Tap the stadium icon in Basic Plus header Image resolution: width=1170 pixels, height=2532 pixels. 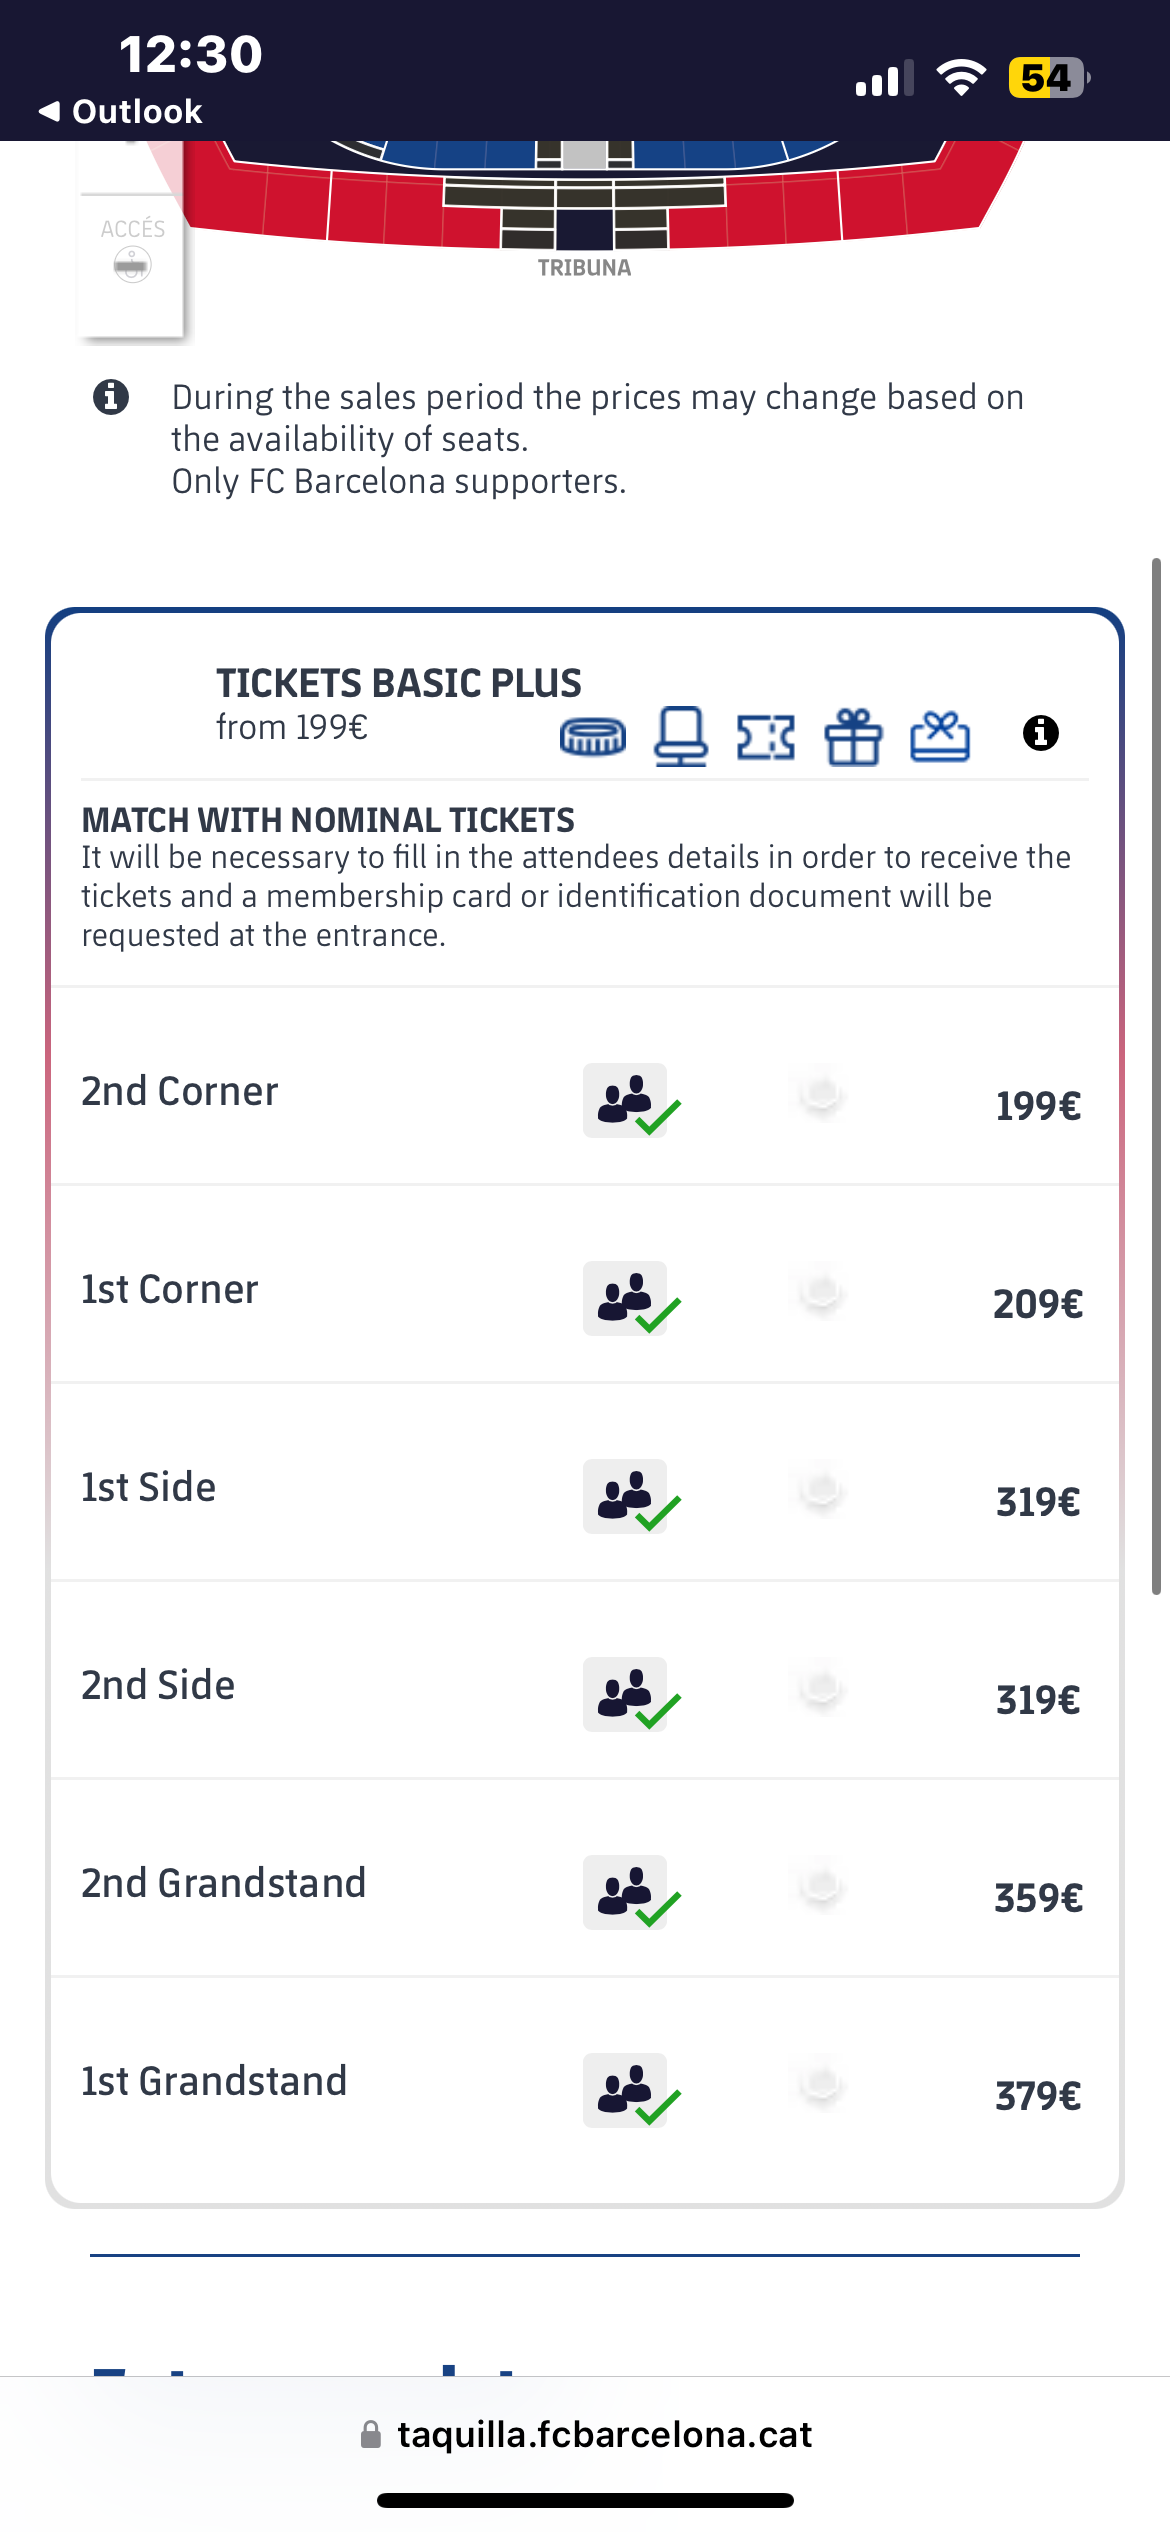[x=593, y=737]
